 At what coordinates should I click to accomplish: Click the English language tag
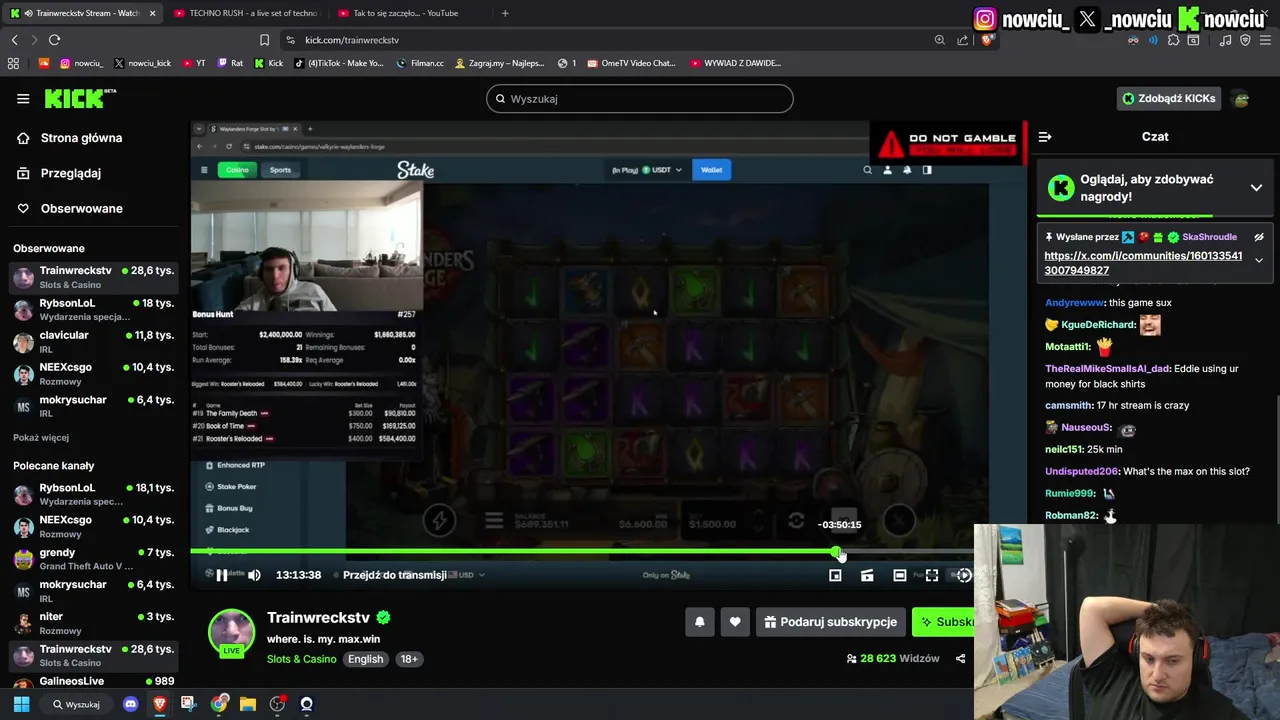tap(365, 659)
